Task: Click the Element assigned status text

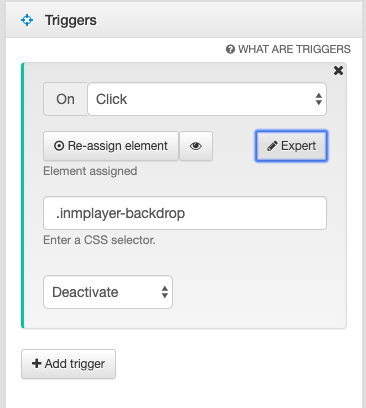Action: coord(90,171)
